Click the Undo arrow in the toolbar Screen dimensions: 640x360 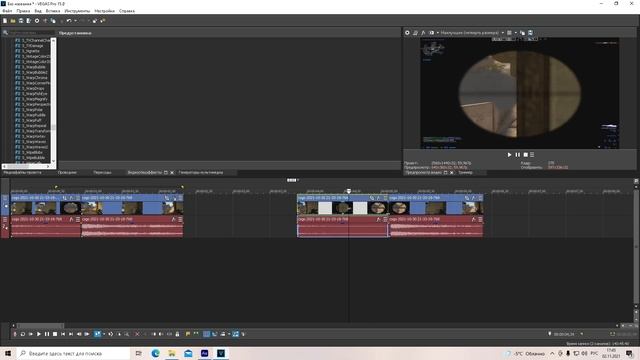[x=69, y=21]
